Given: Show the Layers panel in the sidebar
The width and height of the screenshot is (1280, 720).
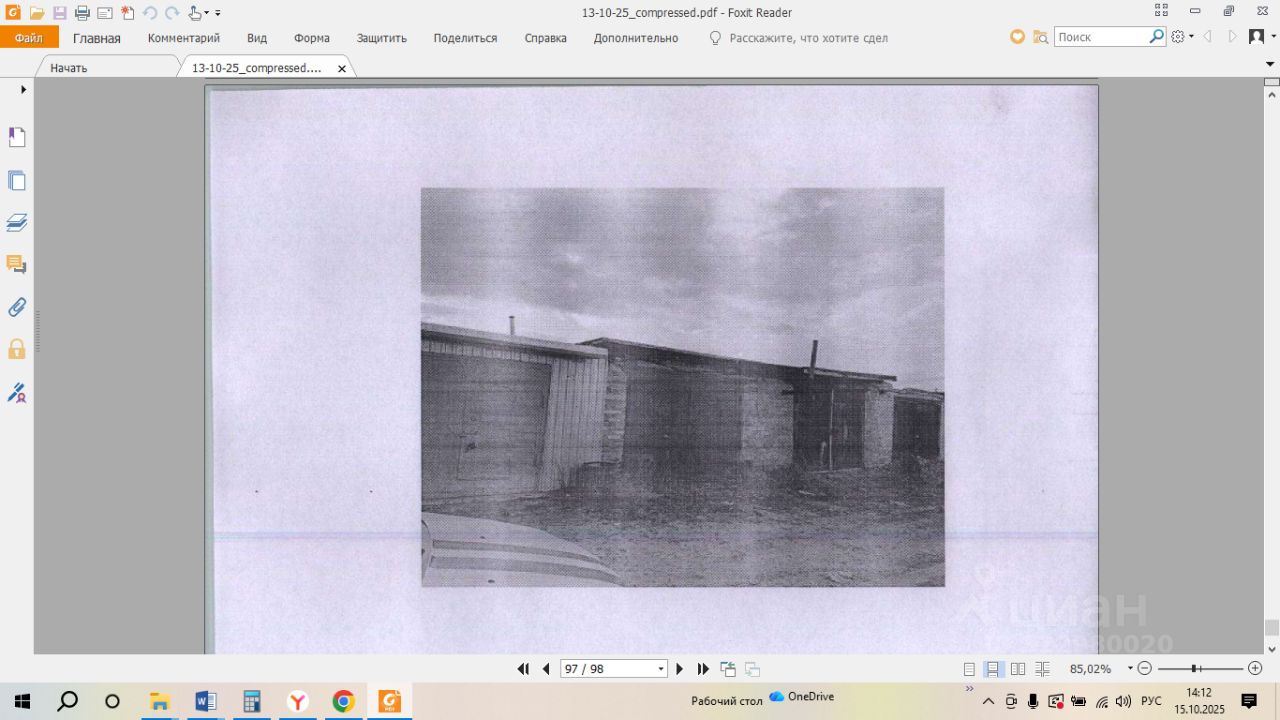Looking at the screenshot, I should pos(17,222).
